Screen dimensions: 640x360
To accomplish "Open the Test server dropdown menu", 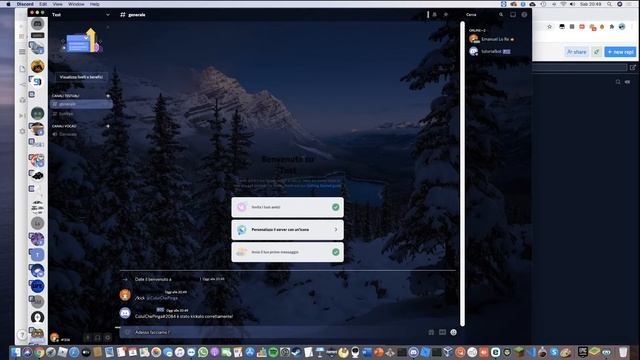I will tap(108, 15).
